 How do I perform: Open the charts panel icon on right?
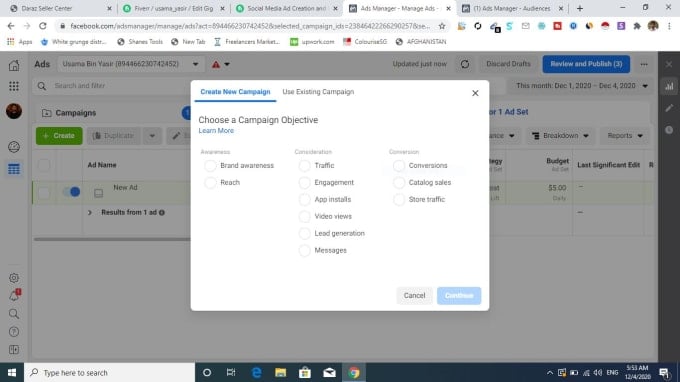coord(669,86)
